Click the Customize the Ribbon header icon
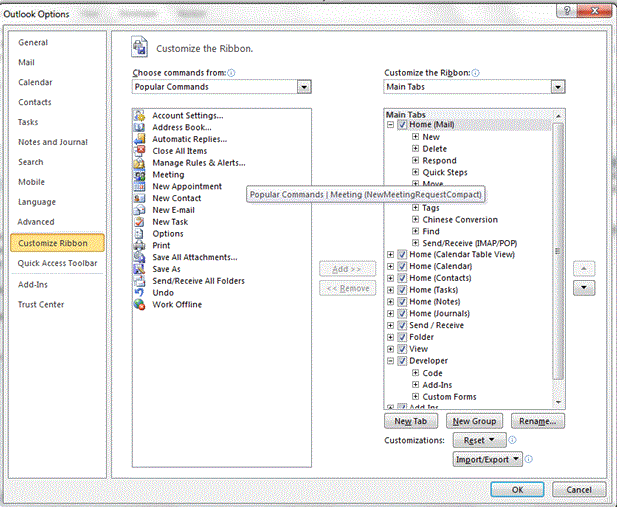The height and width of the screenshot is (507, 617). [x=139, y=47]
